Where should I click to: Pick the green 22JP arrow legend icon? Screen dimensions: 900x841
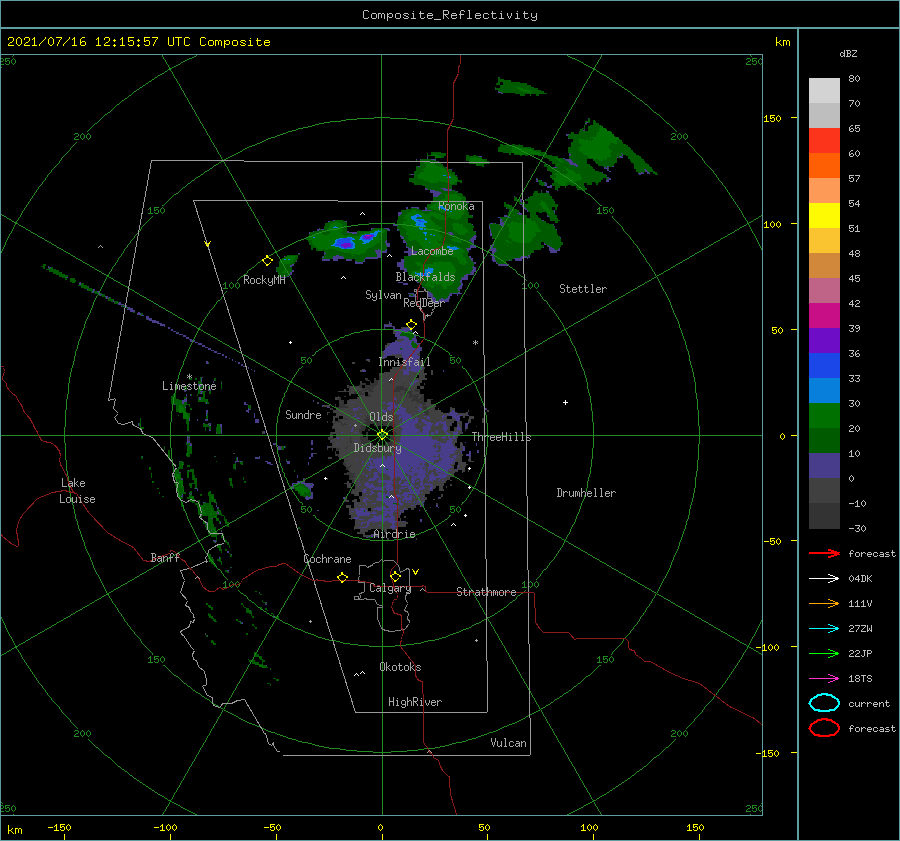click(824, 653)
